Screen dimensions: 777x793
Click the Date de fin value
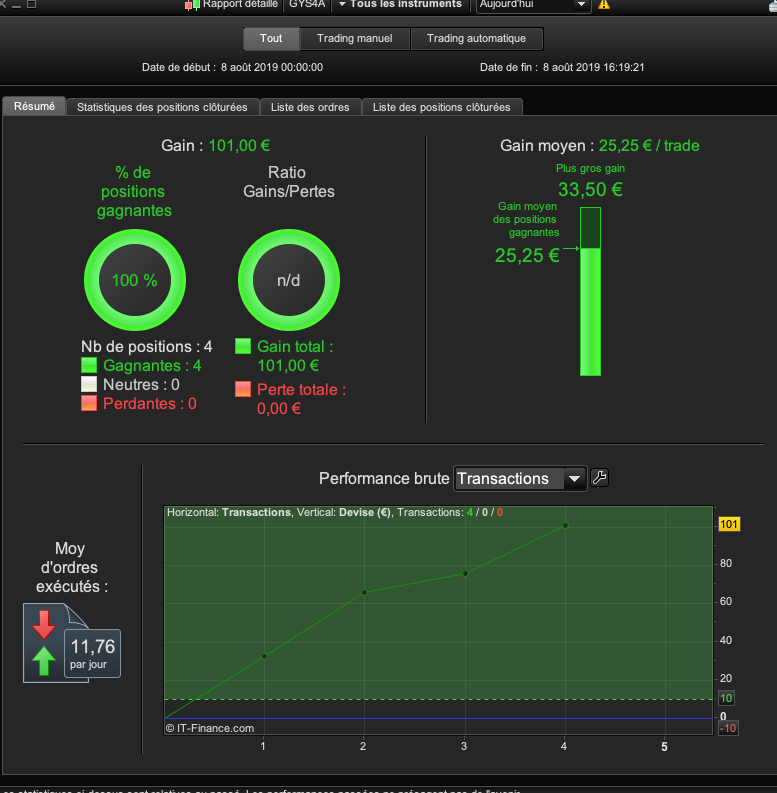click(594, 67)
